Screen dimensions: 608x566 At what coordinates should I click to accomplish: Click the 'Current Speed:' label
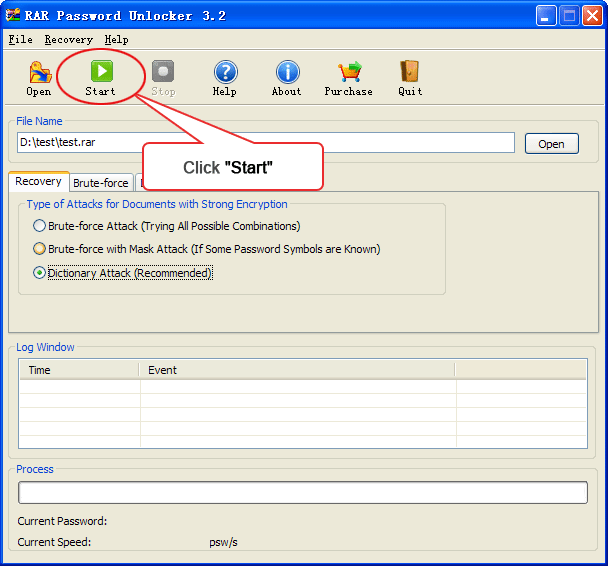[54, 542]
